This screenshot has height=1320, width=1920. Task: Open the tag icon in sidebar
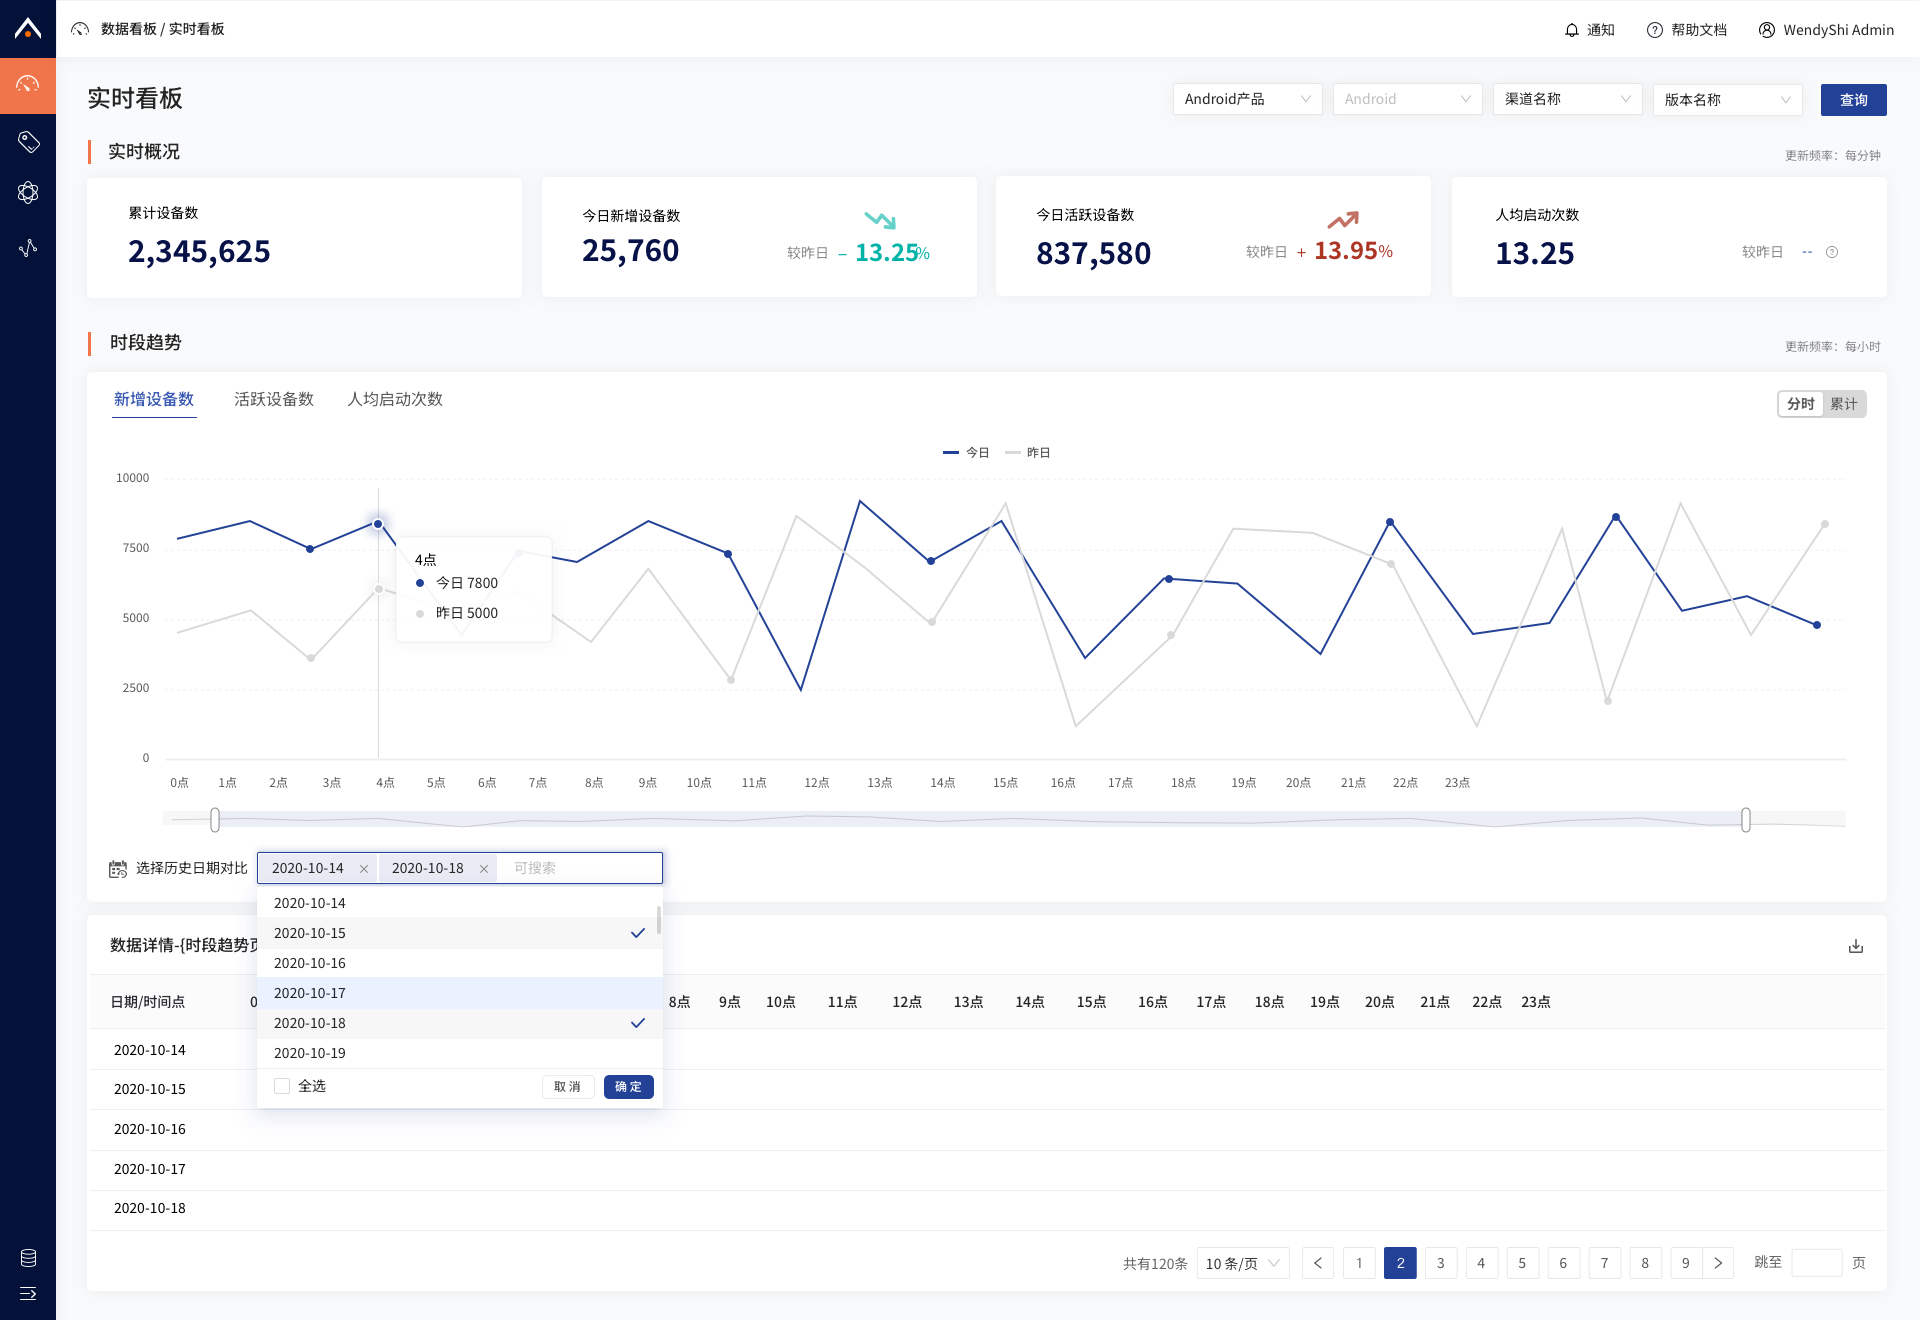pyautogui.click(x=28, y=141)
